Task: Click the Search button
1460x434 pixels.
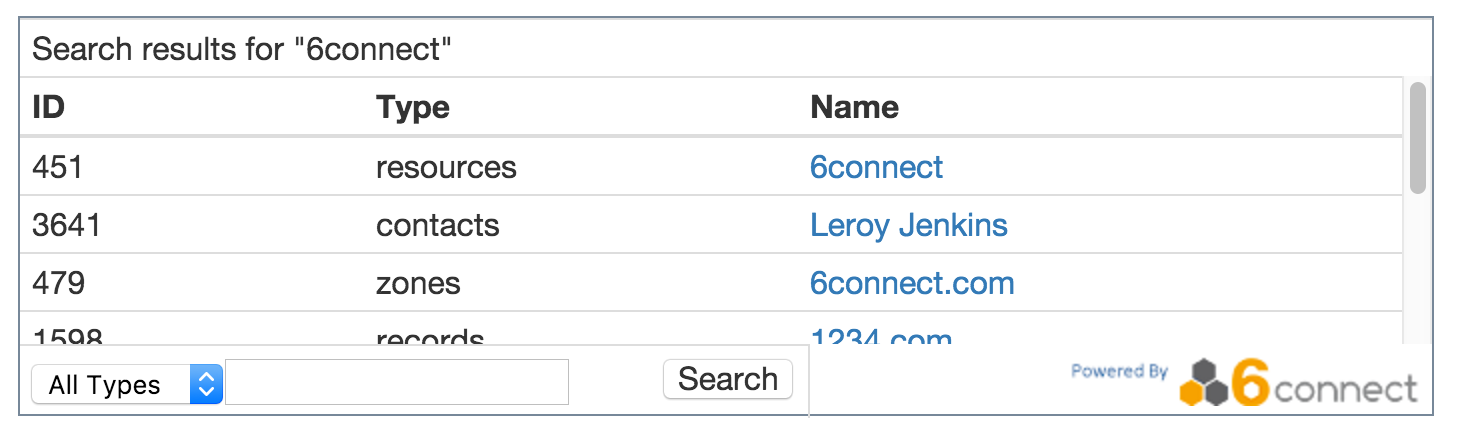Action: tap(727, 380)
